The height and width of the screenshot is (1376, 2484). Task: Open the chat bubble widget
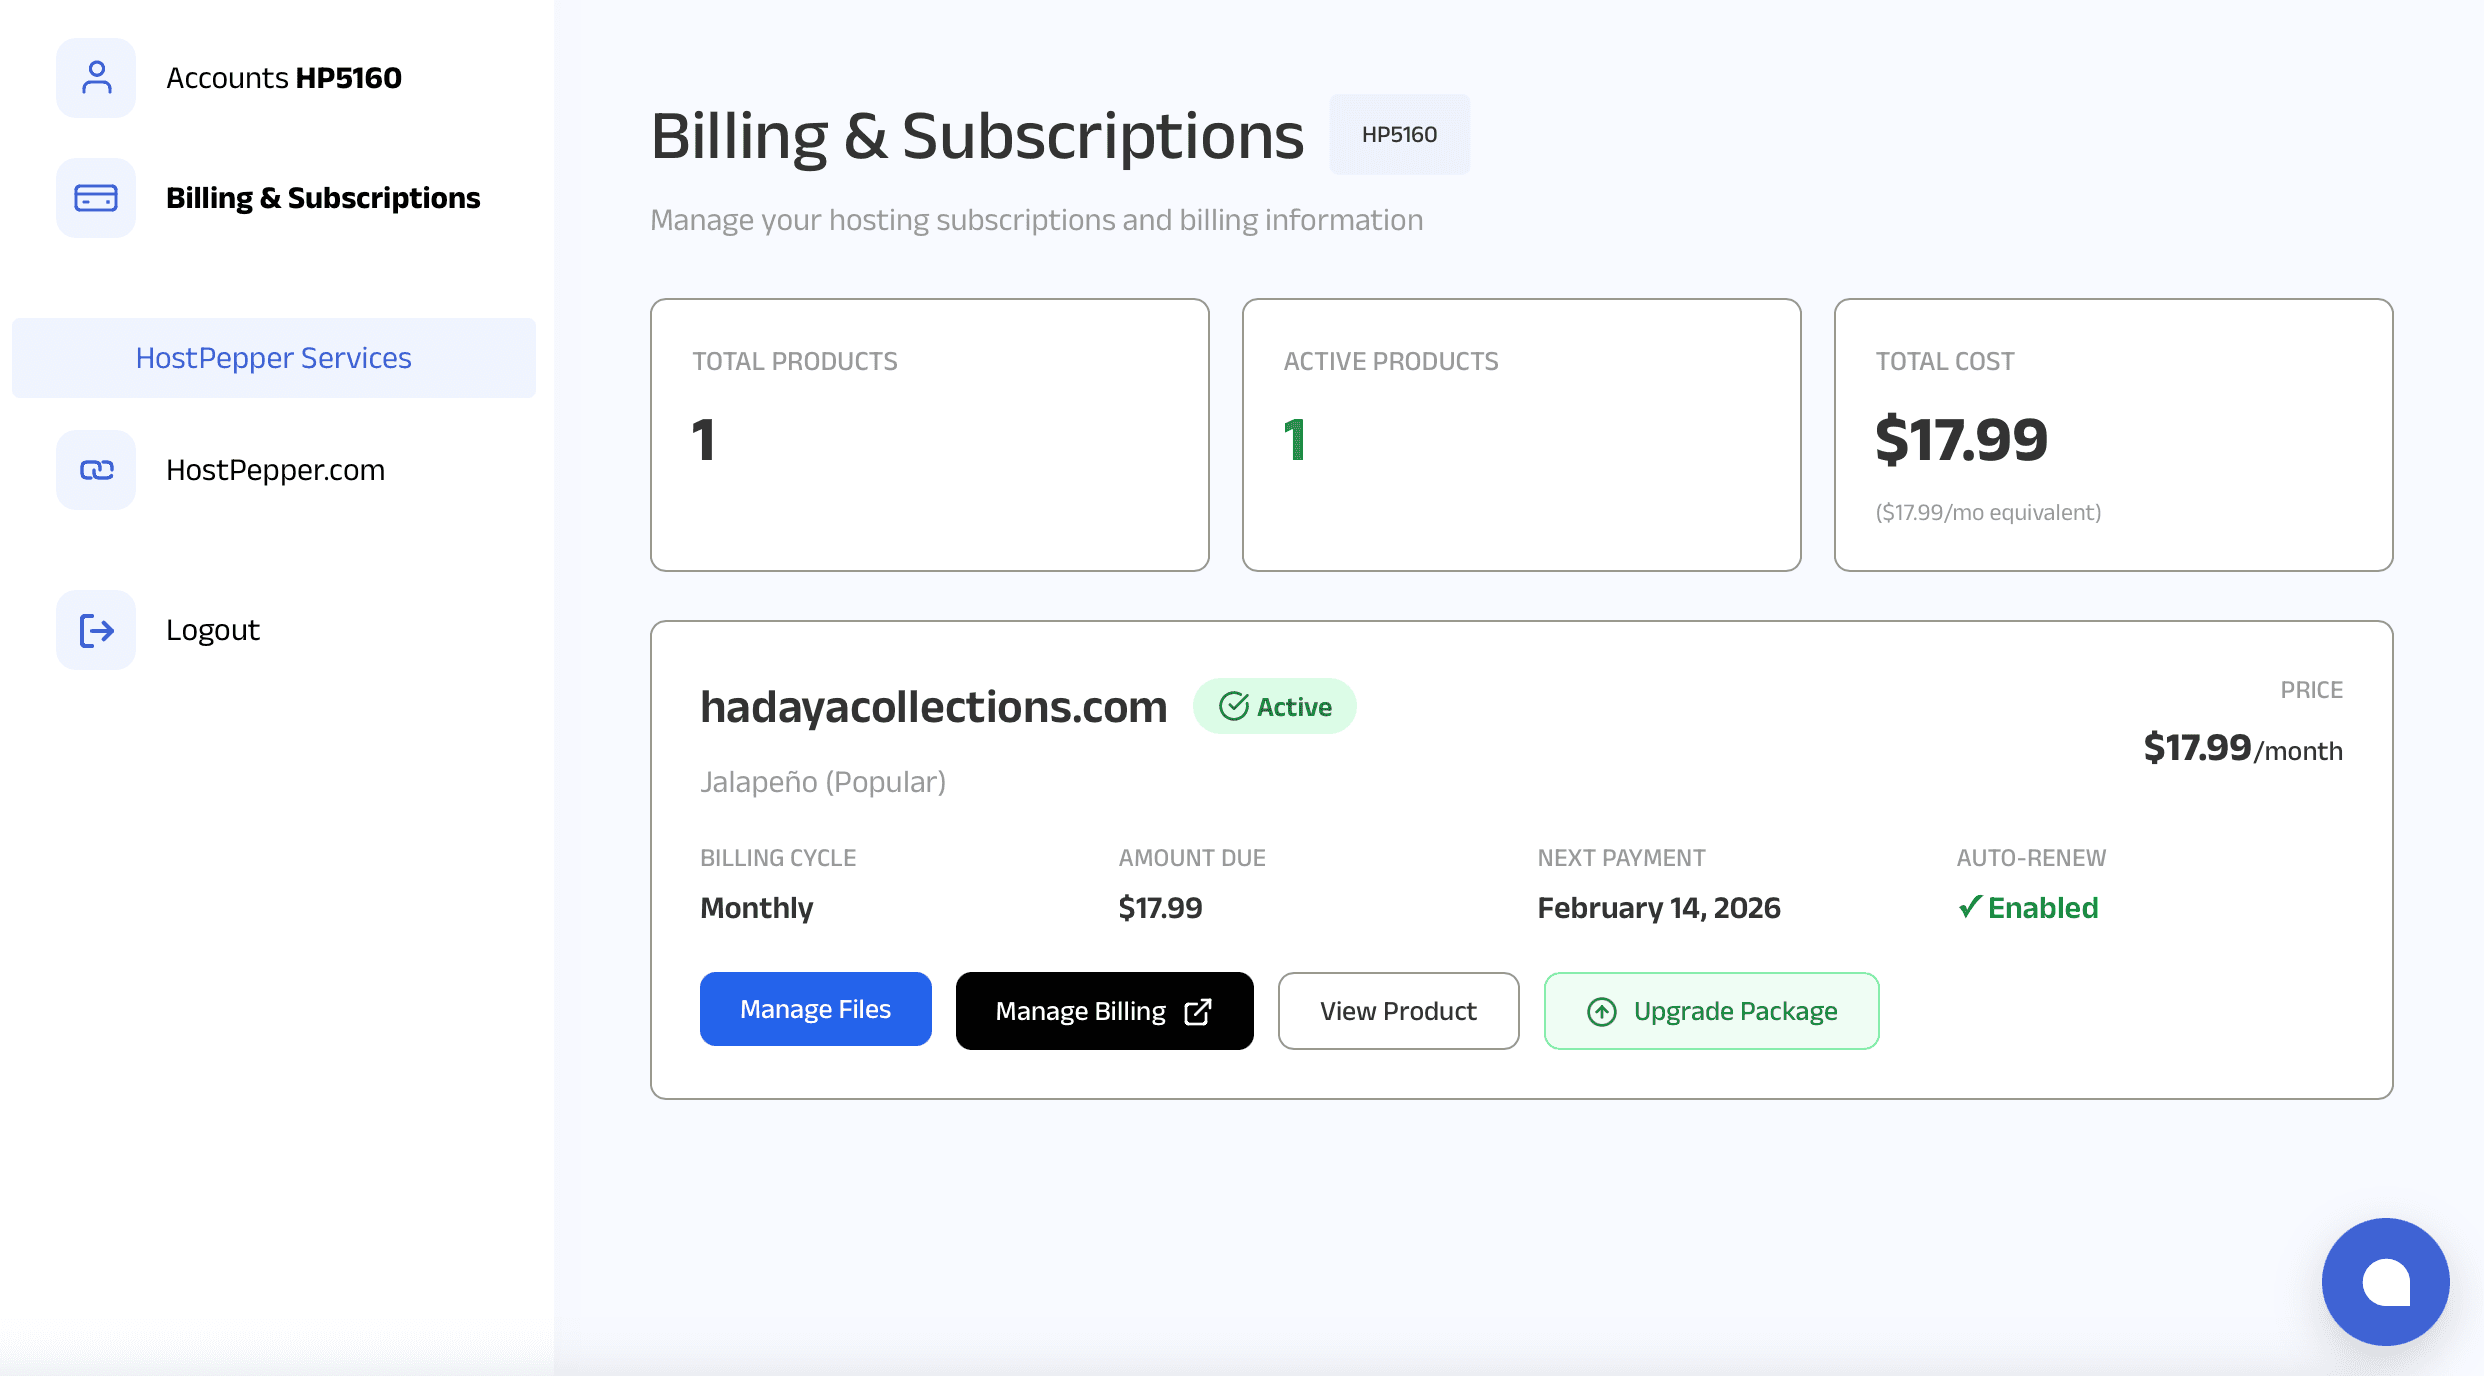click(x=2385, y=1281)
